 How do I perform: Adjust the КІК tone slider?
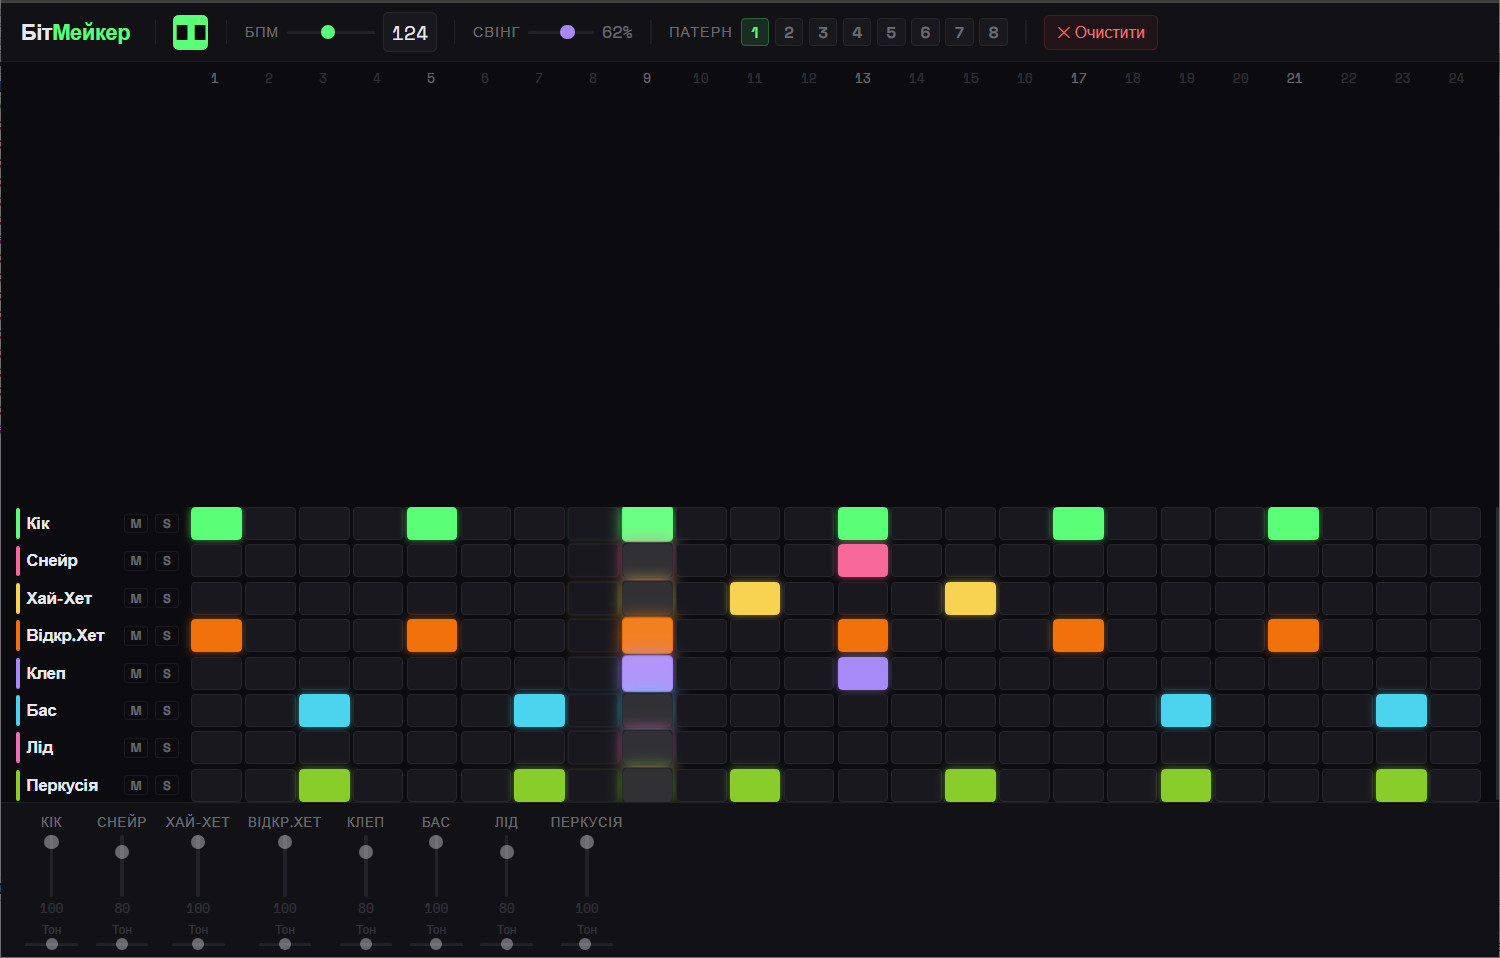[x=52, y=944]
